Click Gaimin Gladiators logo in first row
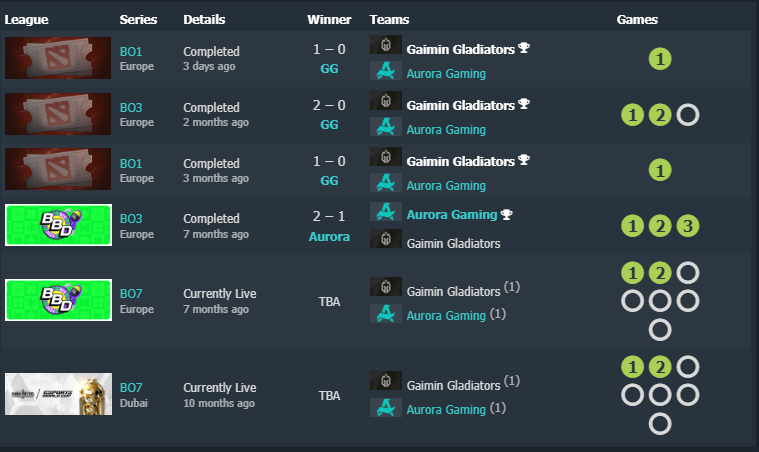Viewport: 759px width, 452px height. tap(386, 46)
